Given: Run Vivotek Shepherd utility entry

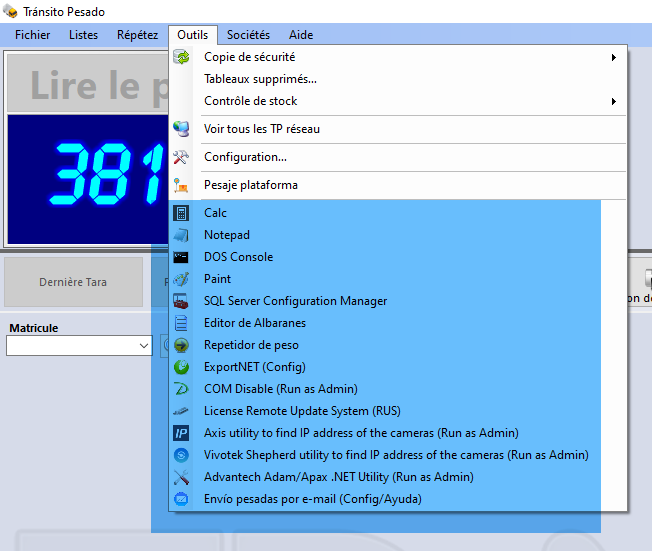Looking at the screenshot, I should pos(398,455).
